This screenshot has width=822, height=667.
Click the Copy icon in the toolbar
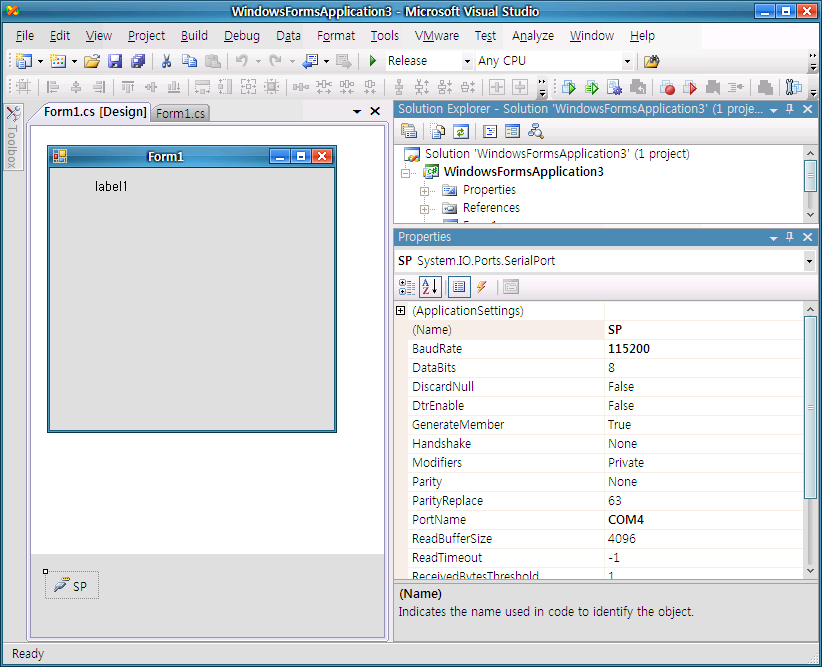(x=189, y=61)
